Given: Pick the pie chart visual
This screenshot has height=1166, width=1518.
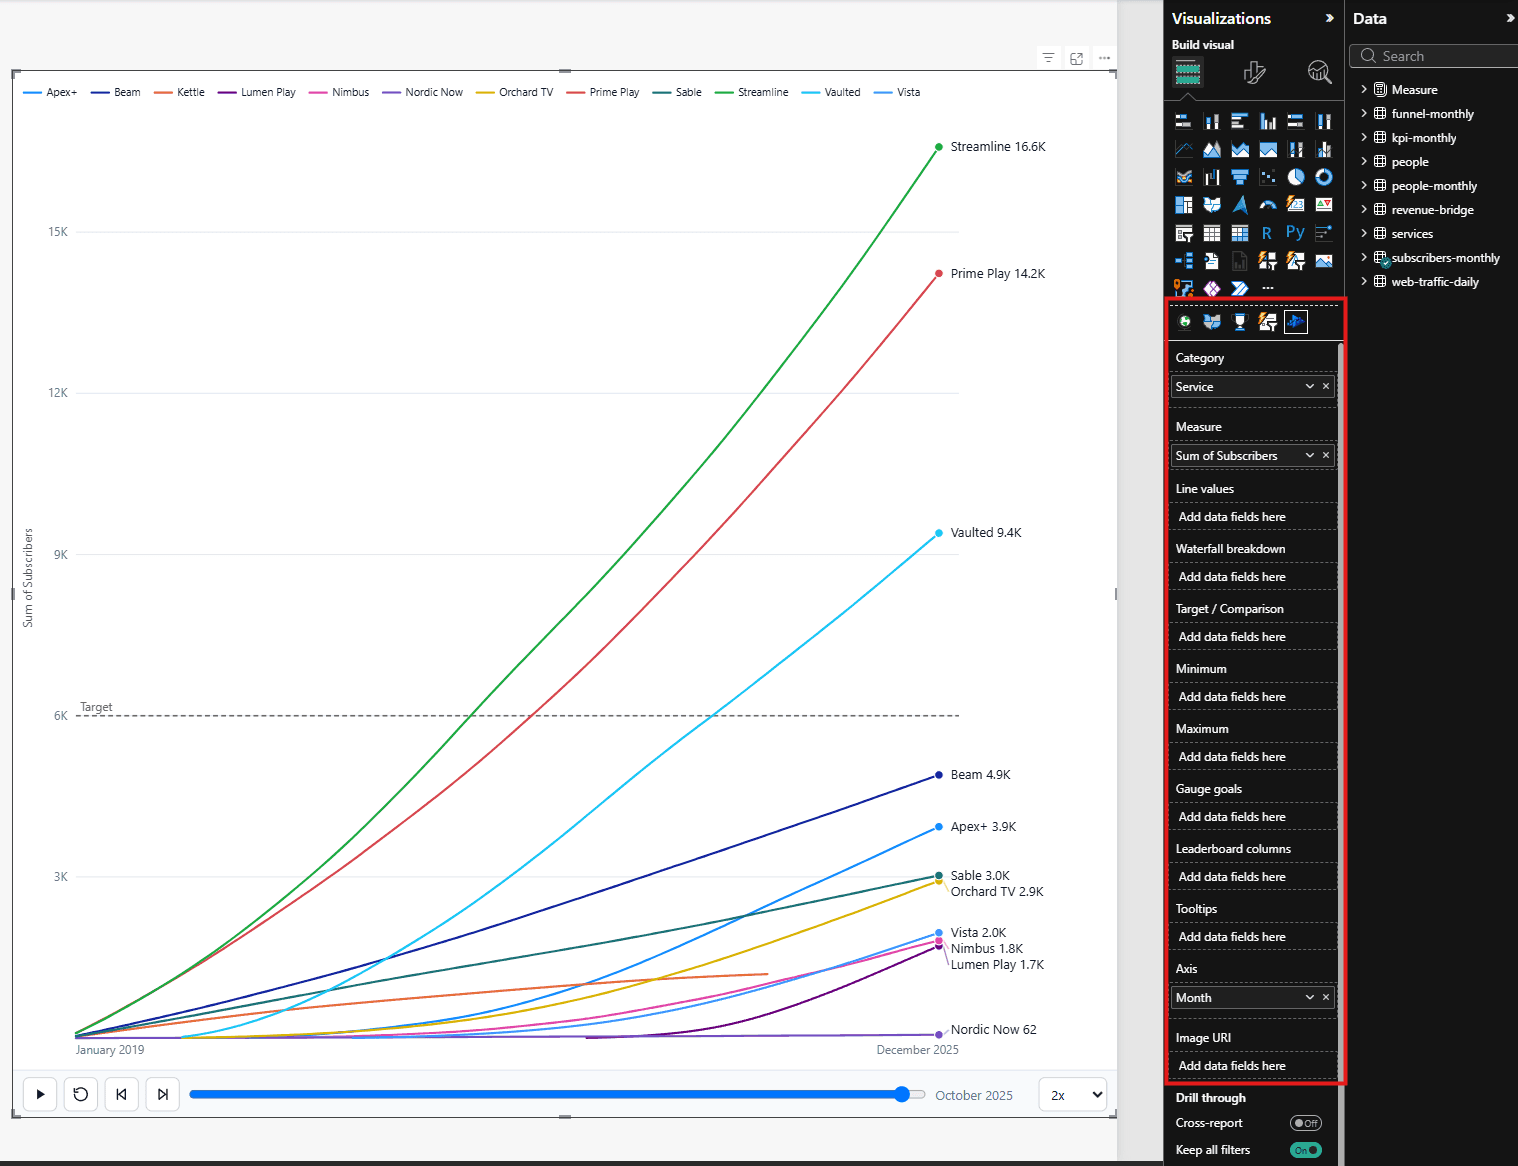Looking at the screenshot, I should [x=1296, y=177].
